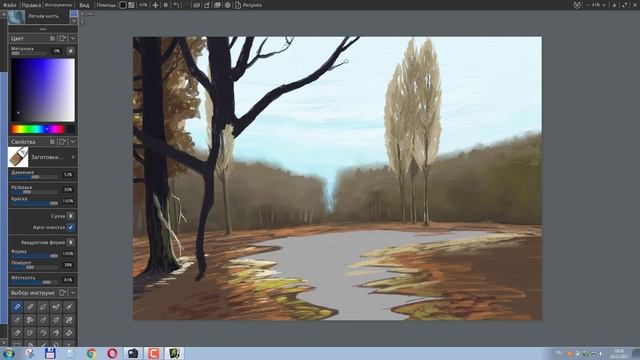The image size is (640, 360).
Task: Click the Поворот 38% value field
Action: 68,265
